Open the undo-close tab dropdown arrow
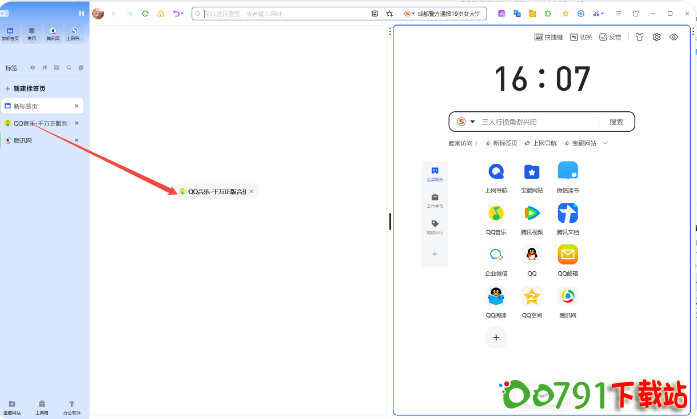 pos(183,14)
